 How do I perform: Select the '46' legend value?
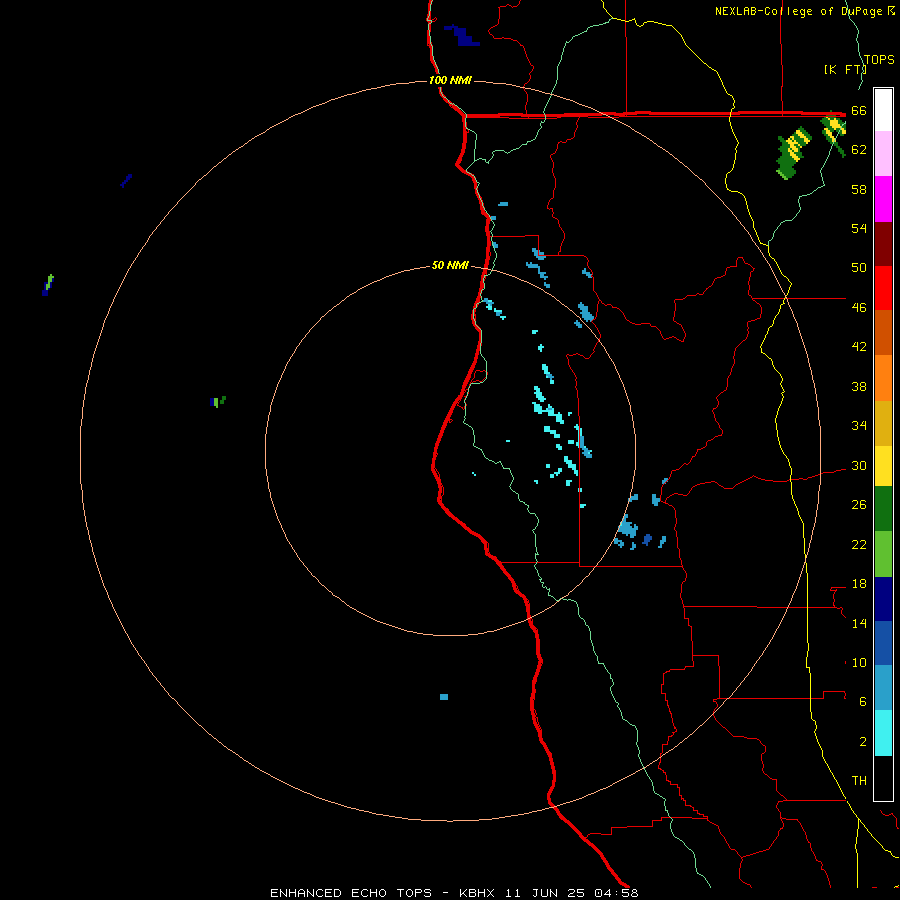pos(859,308)
